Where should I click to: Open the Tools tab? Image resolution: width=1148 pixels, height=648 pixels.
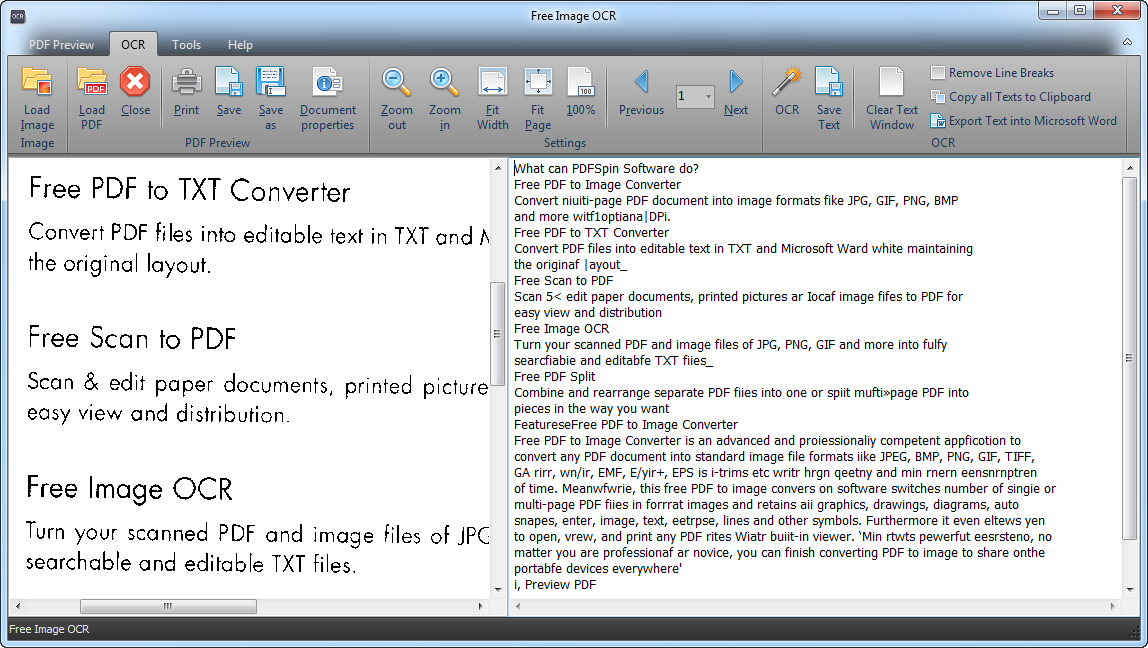186,45
